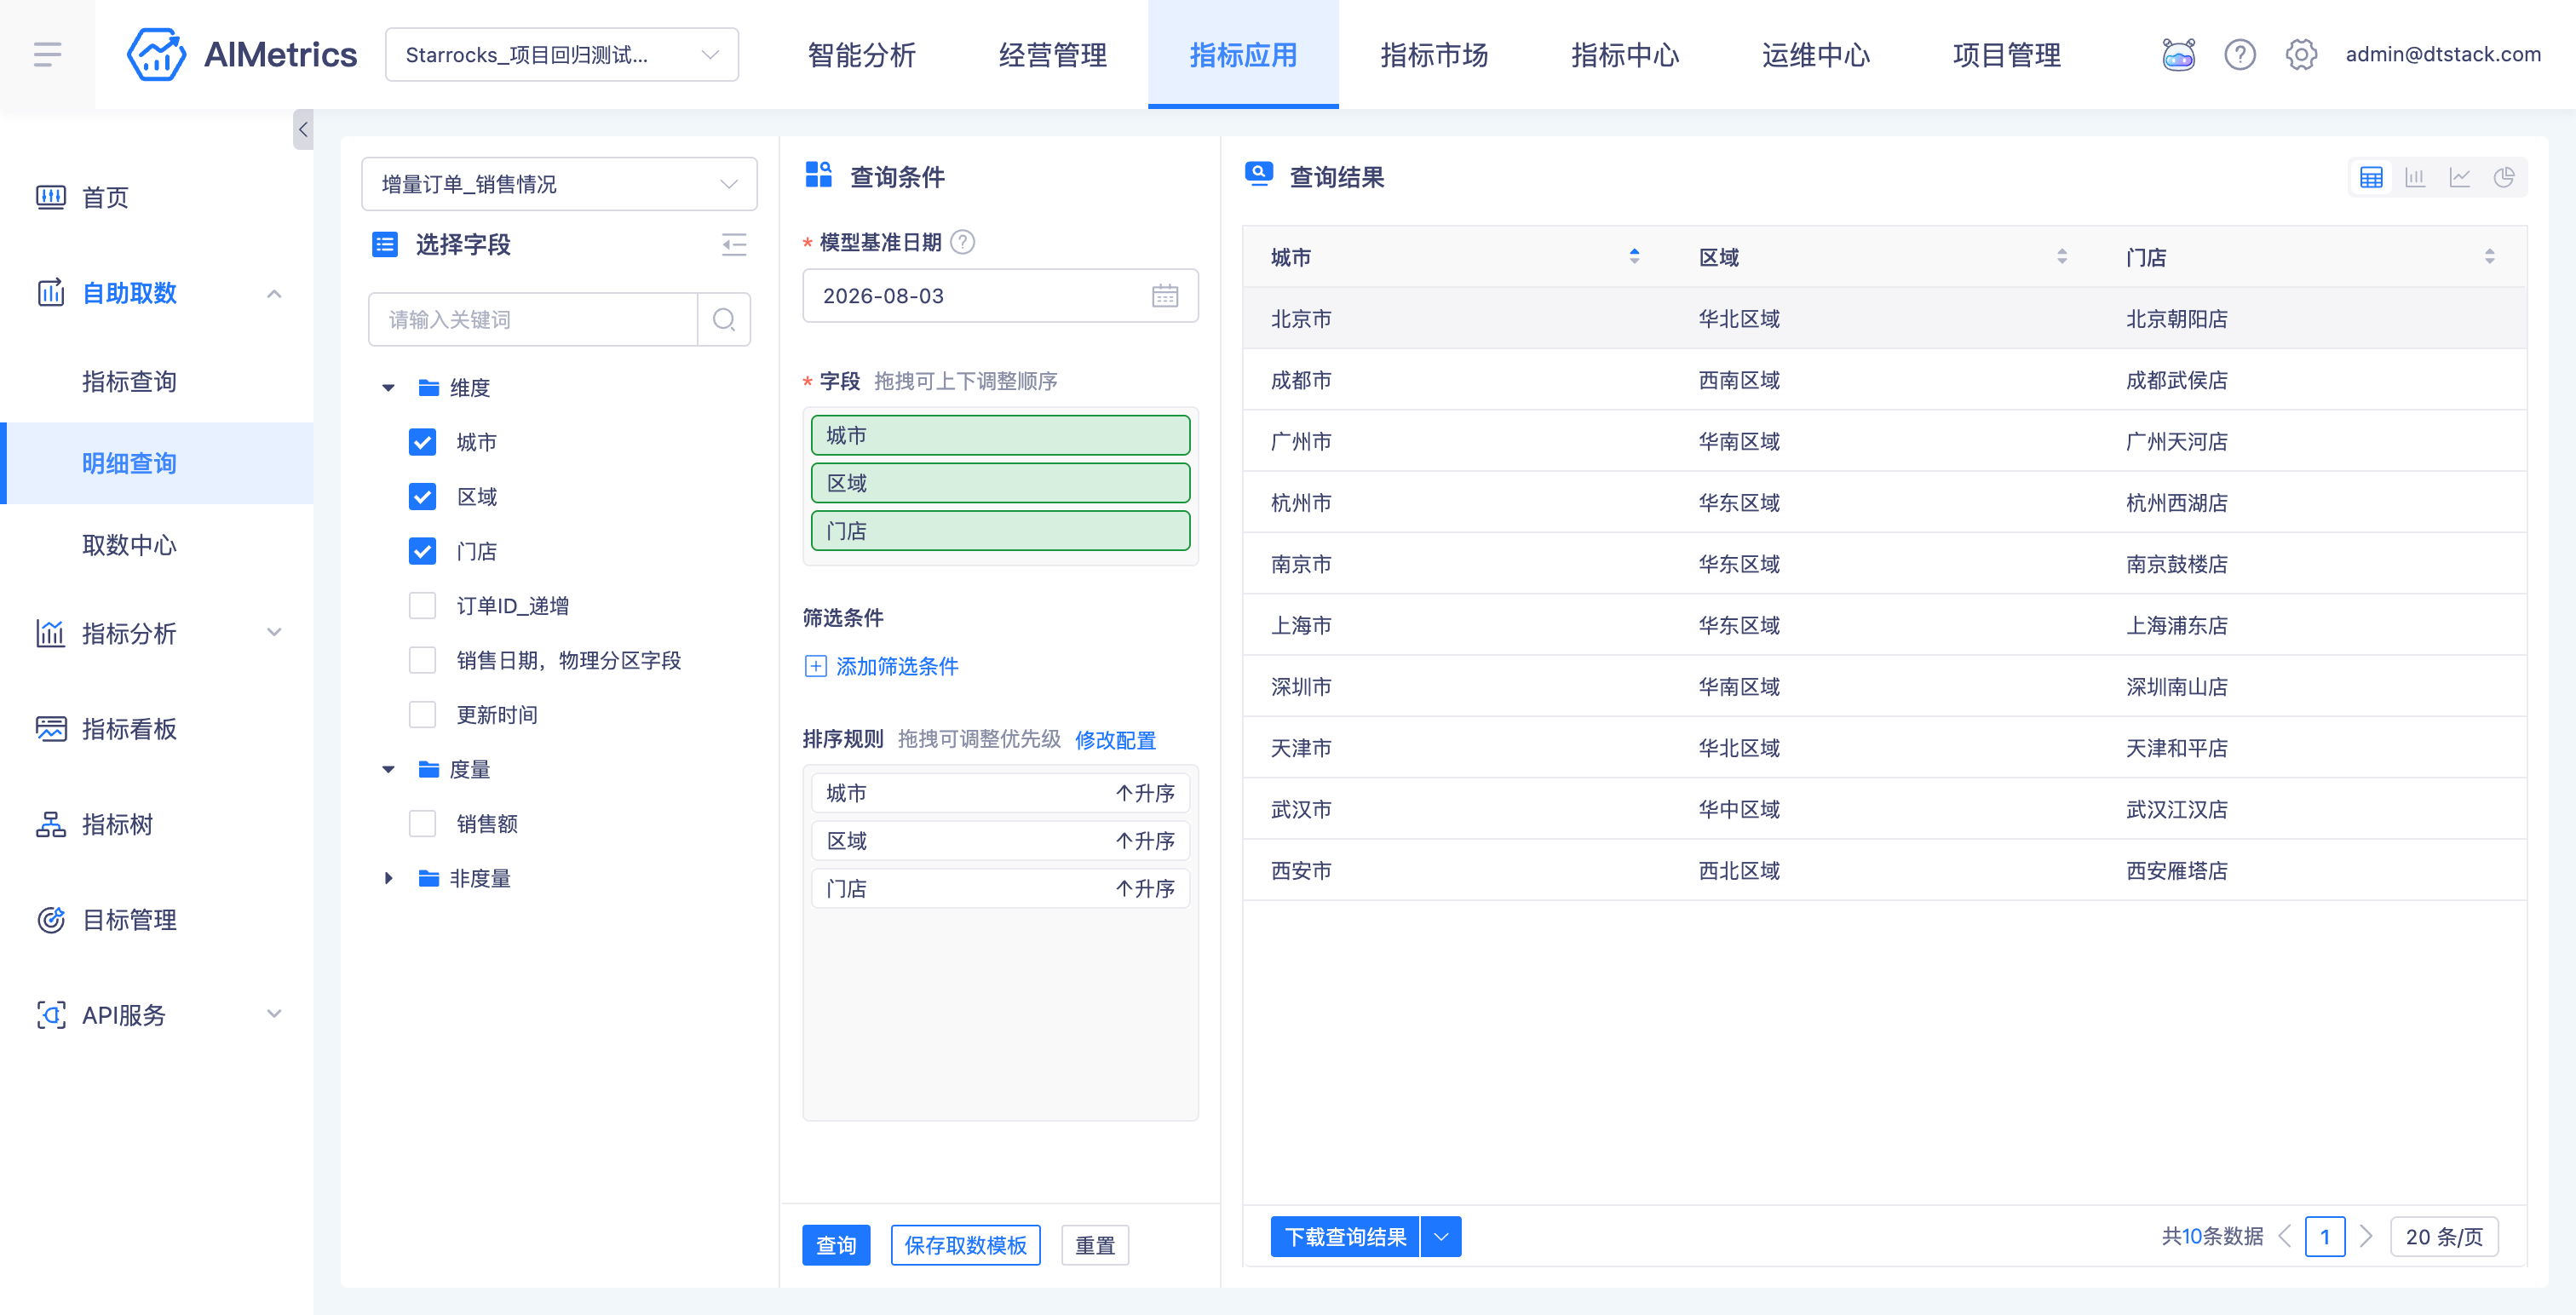Image resolution: width=2576 pixels, height=1315 pixels.
Task: Click the plus icon for 添加筛选条件
Action: 816,666
